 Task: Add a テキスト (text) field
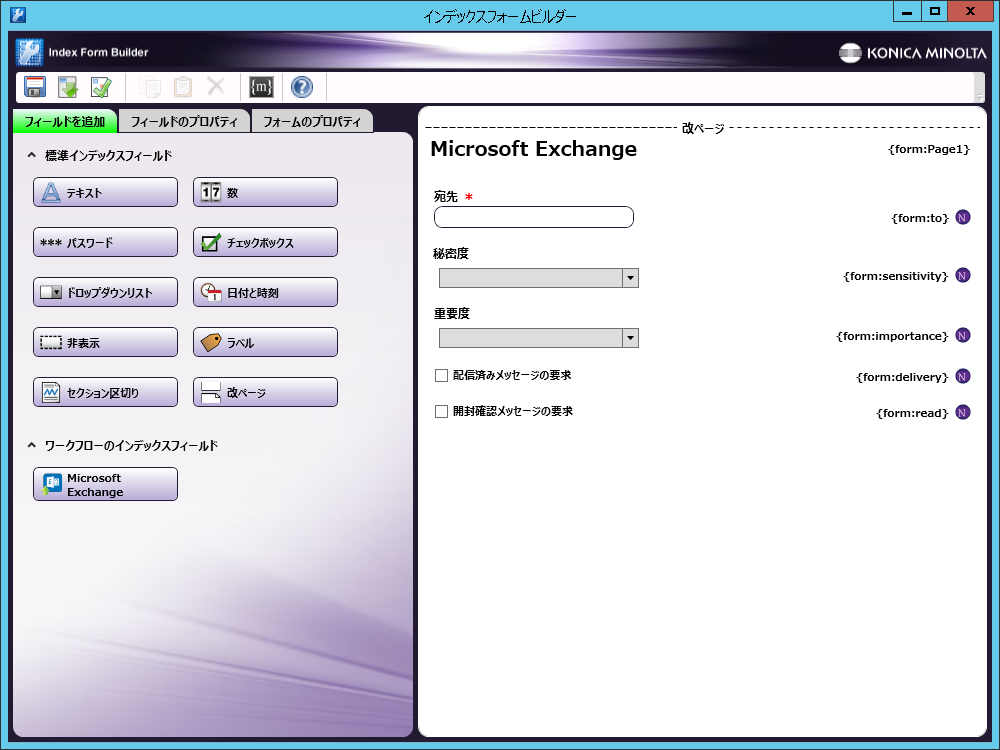point(105,192)
